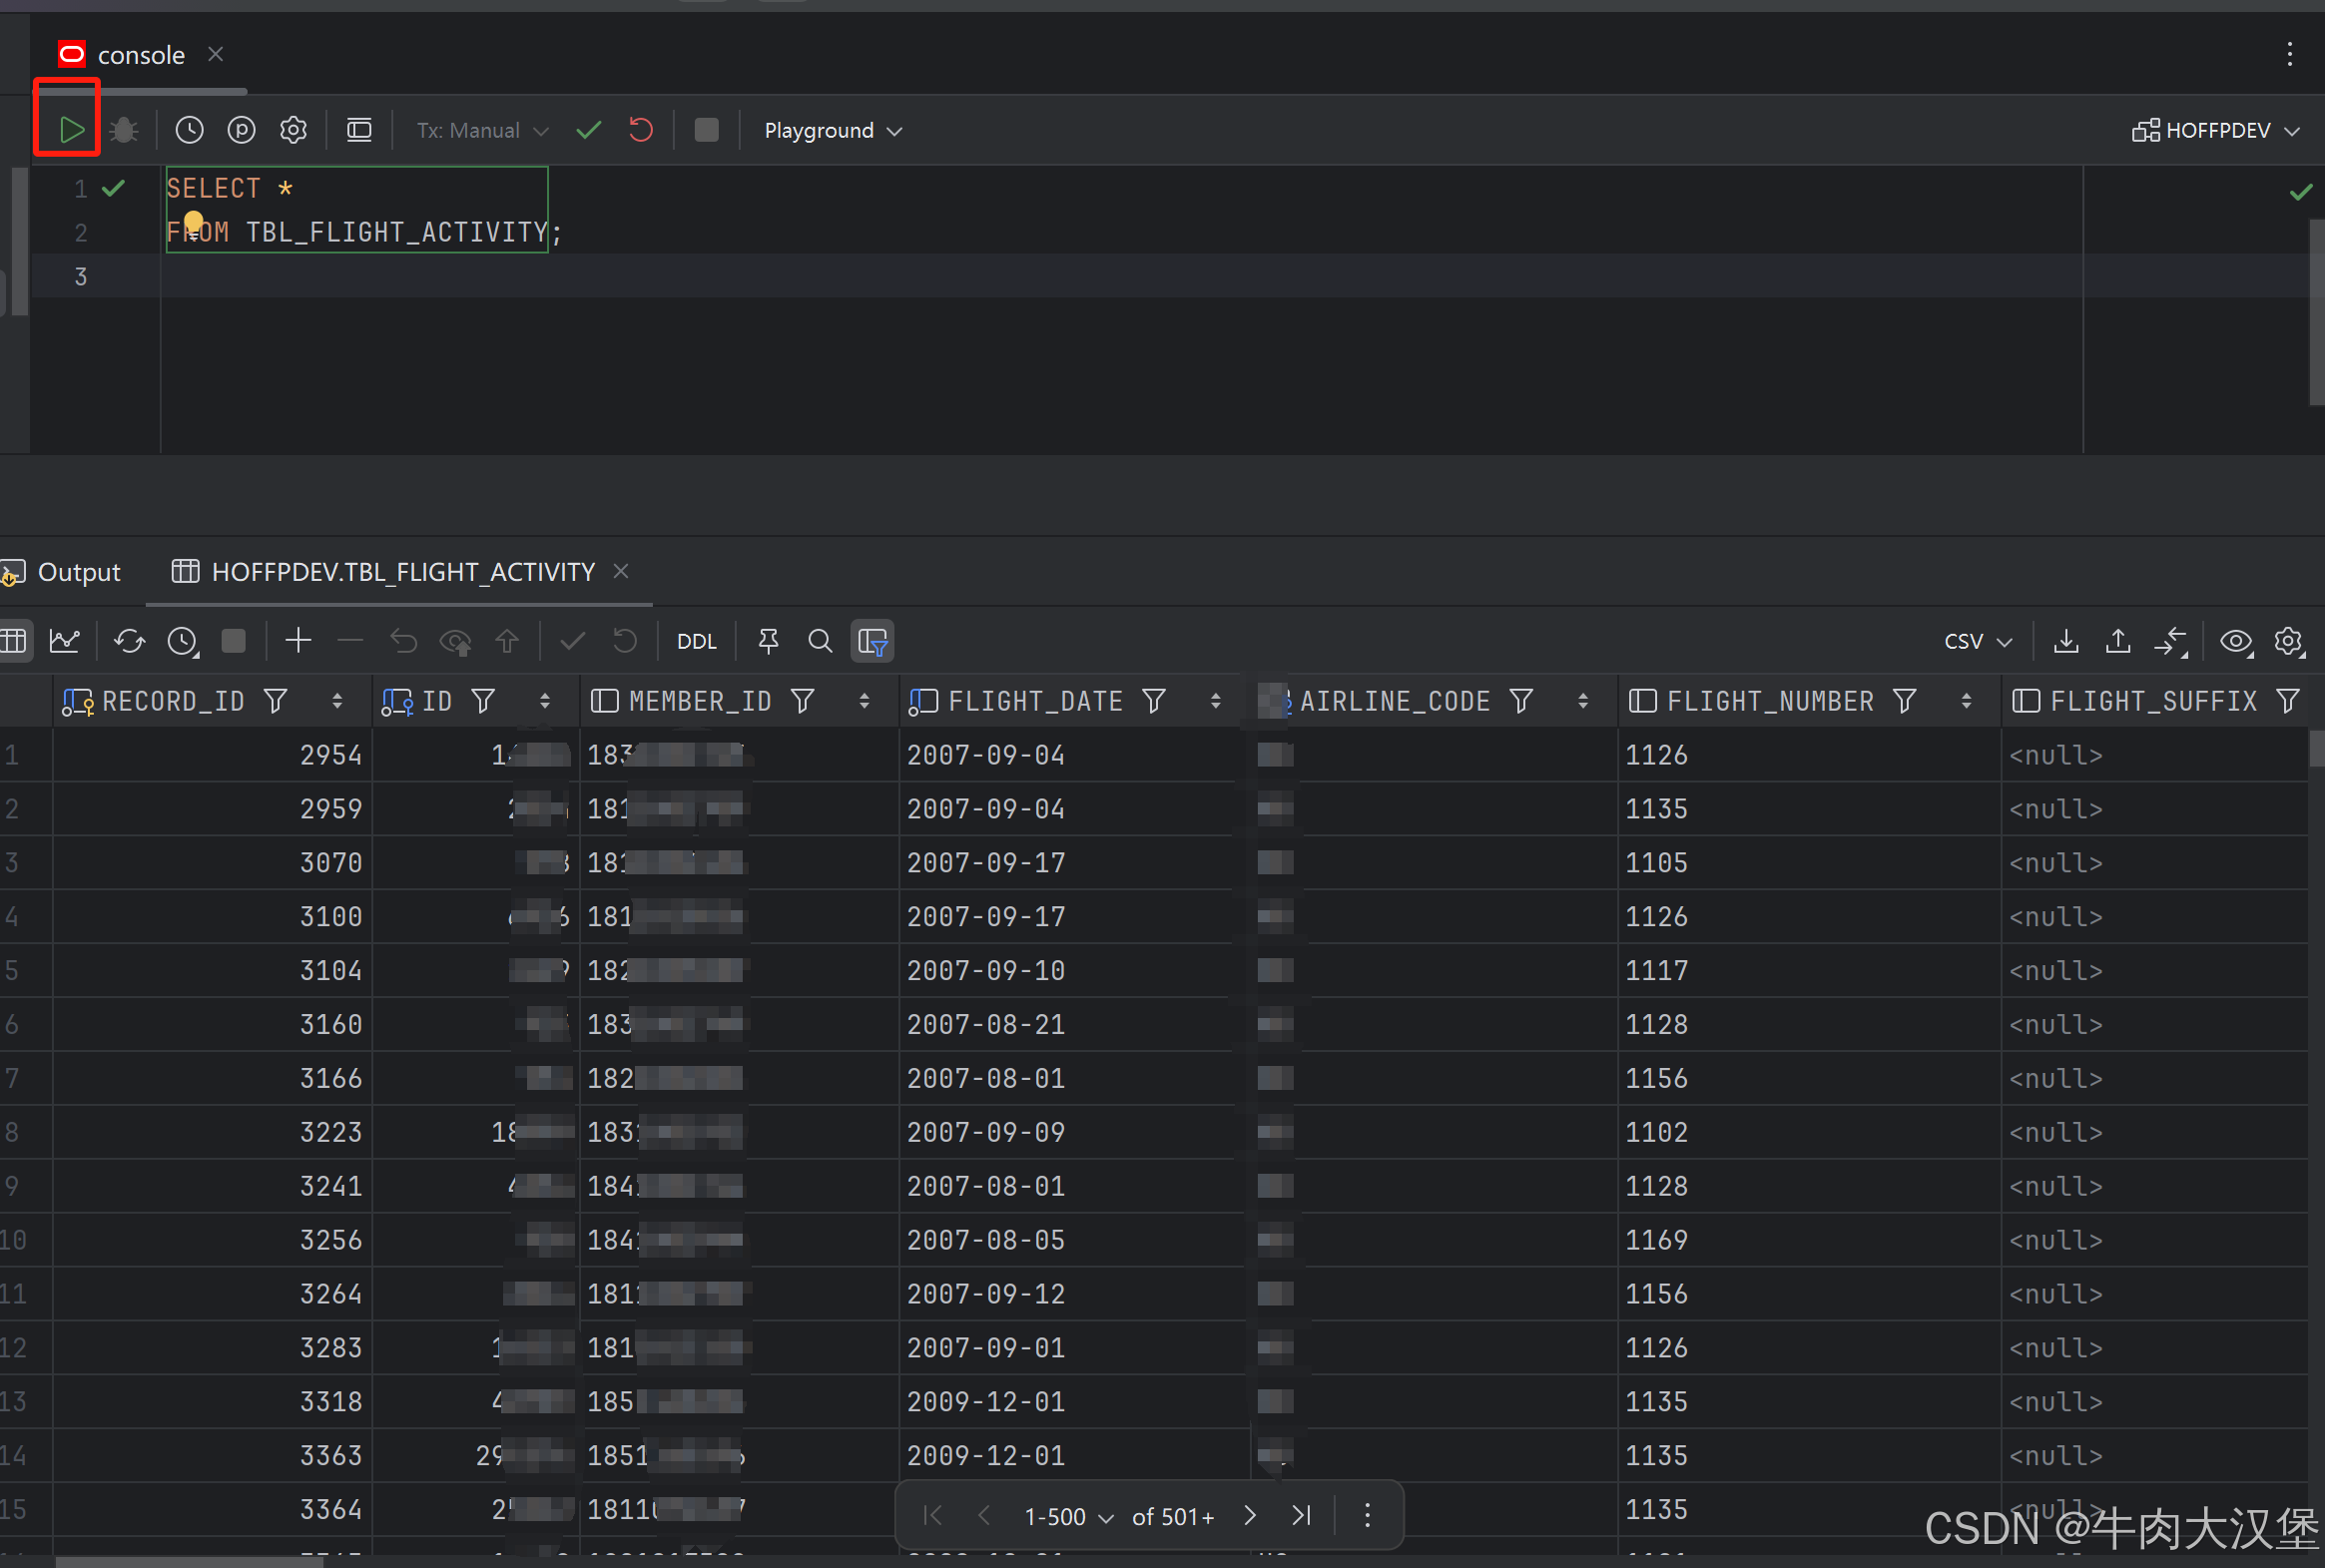2325x1568 pixels.
Task: Filter the ID column
Action: pos(483,701)
